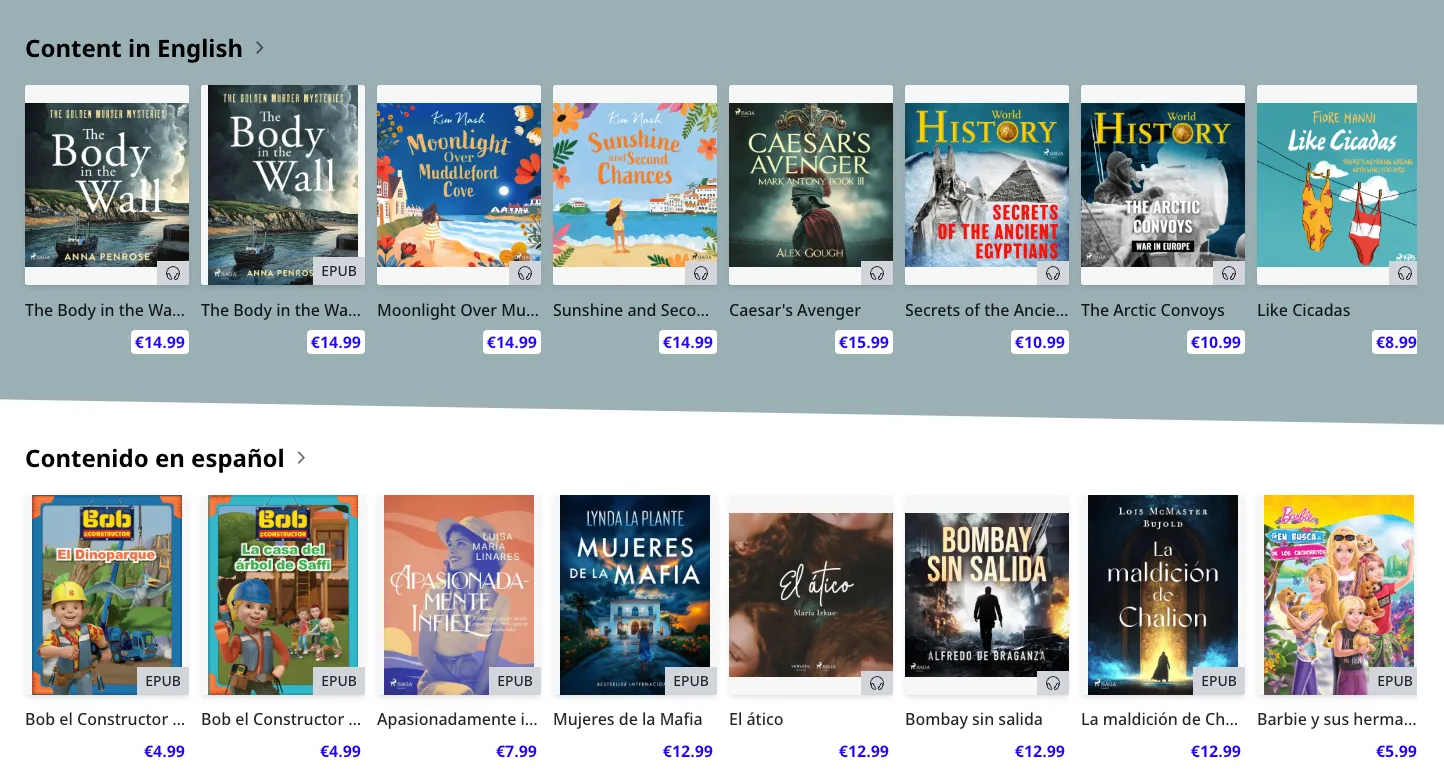Click headphones icon on El ático cover
Viewport: 1444px width, 782px height.
click(877, 683)
